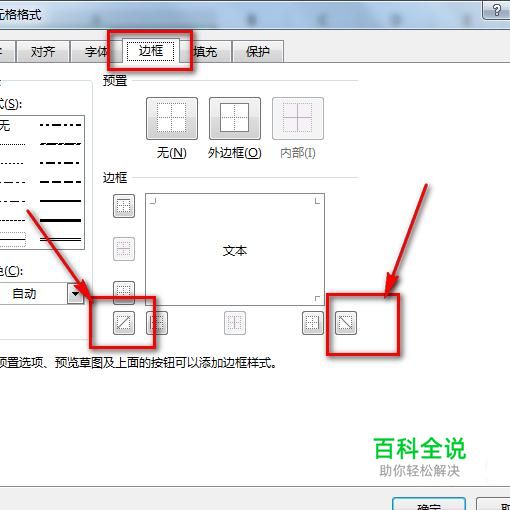The image size is (510, 510).
Task: Choose the slanted dash-dot line style
Action: [60, 144]
